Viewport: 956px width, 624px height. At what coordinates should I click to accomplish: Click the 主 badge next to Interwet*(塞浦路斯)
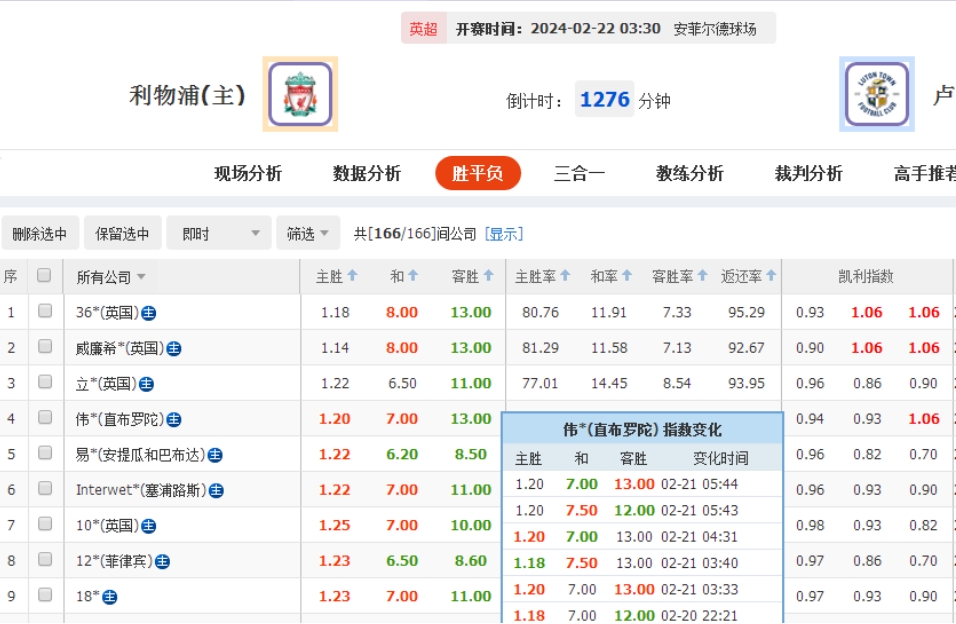click(217, 491)
